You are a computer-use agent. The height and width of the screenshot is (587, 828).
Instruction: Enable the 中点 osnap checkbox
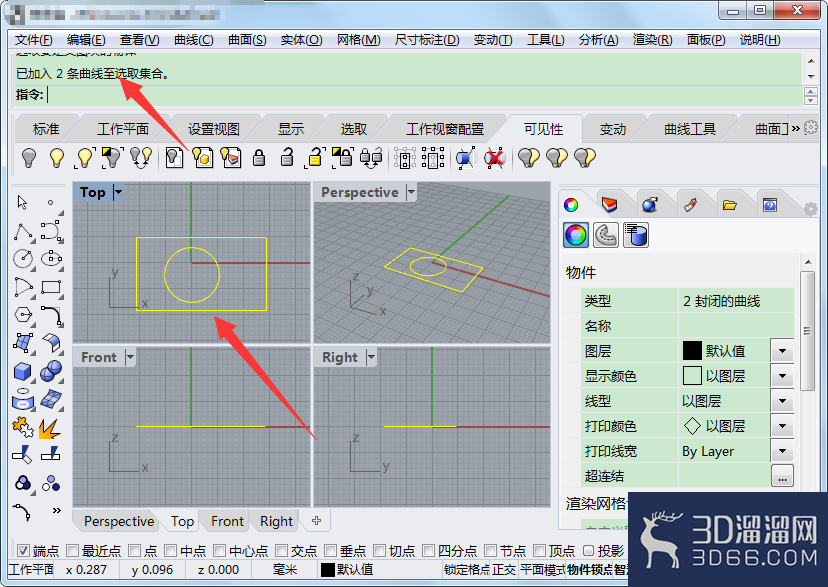pyautogui.click(x=171, y=551)
